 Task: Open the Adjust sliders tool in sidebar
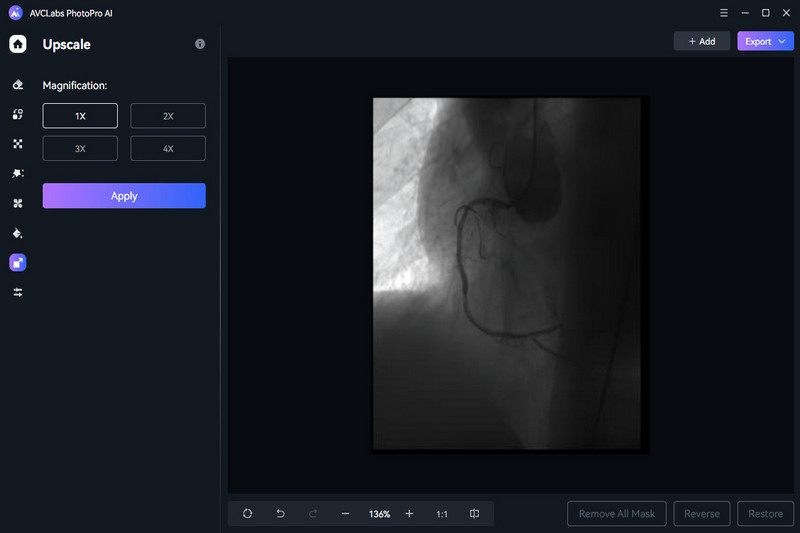coord(18,292)
